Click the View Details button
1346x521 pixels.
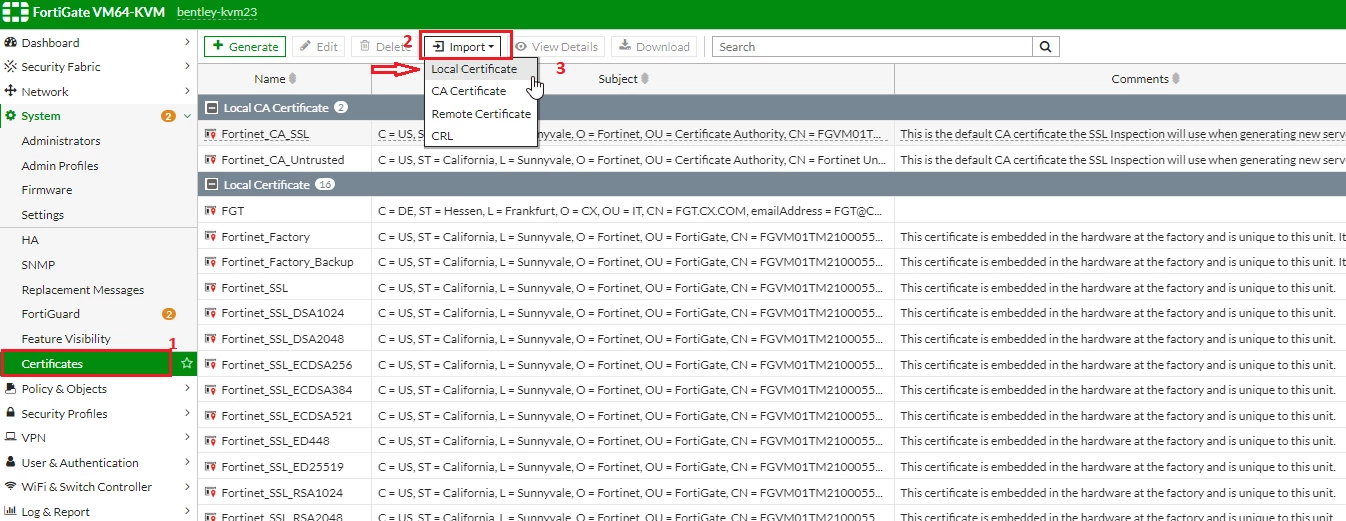pyautogui.click(x=556, y=47)
